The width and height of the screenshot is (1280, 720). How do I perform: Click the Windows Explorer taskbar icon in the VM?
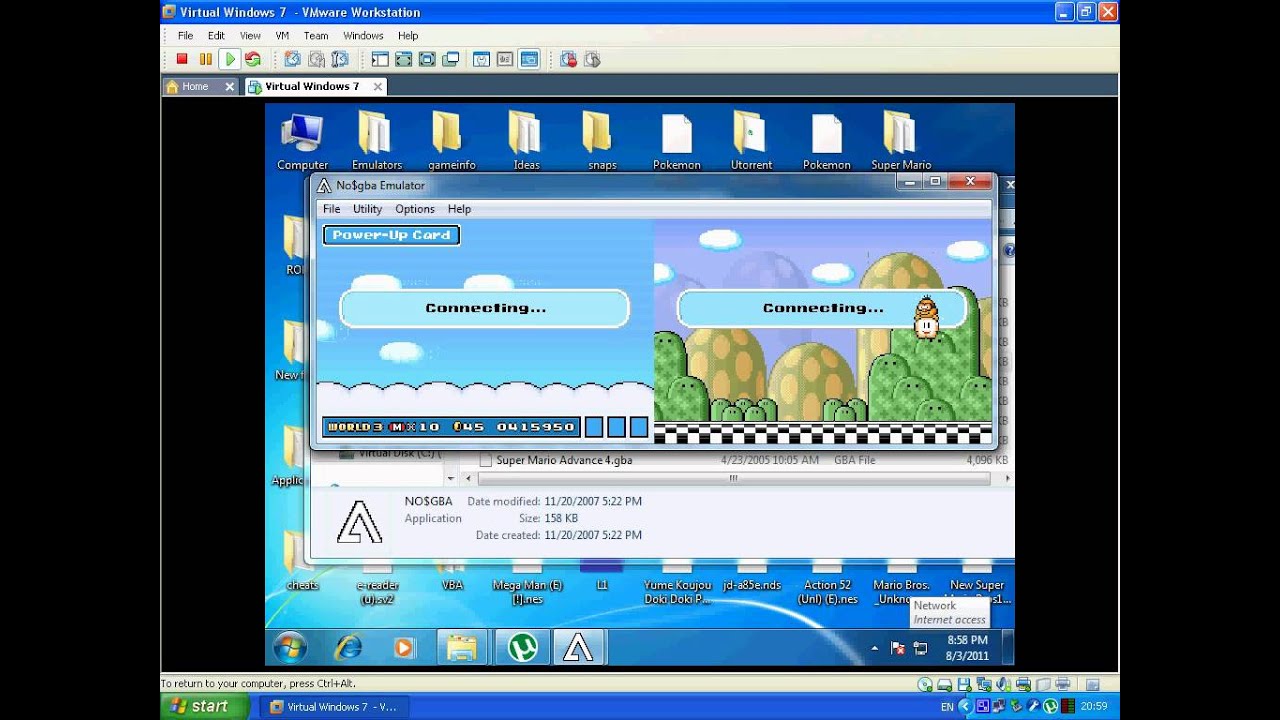[x=461, y=648]
